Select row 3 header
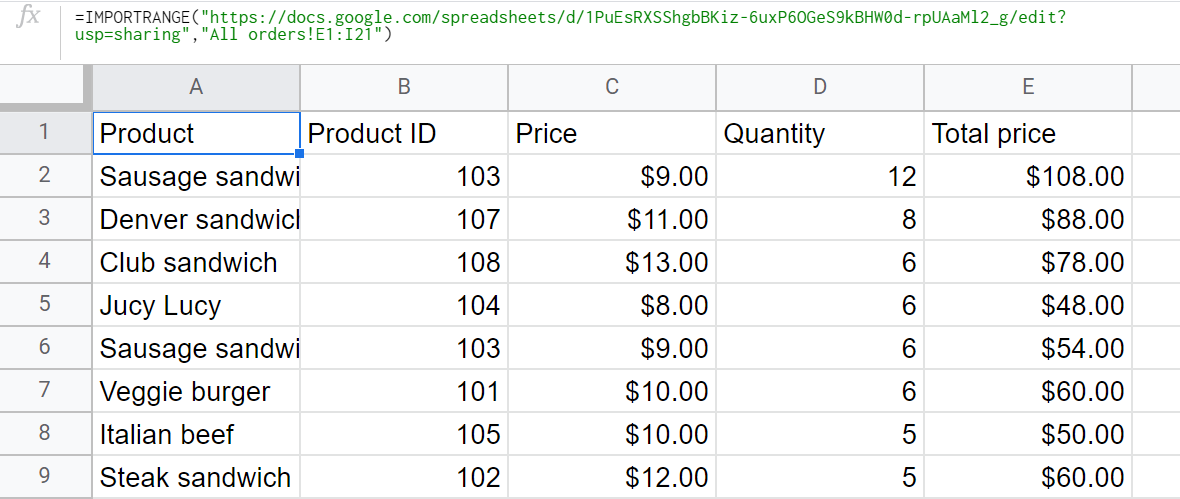1180x499 pixels. (x=45, y=218)
